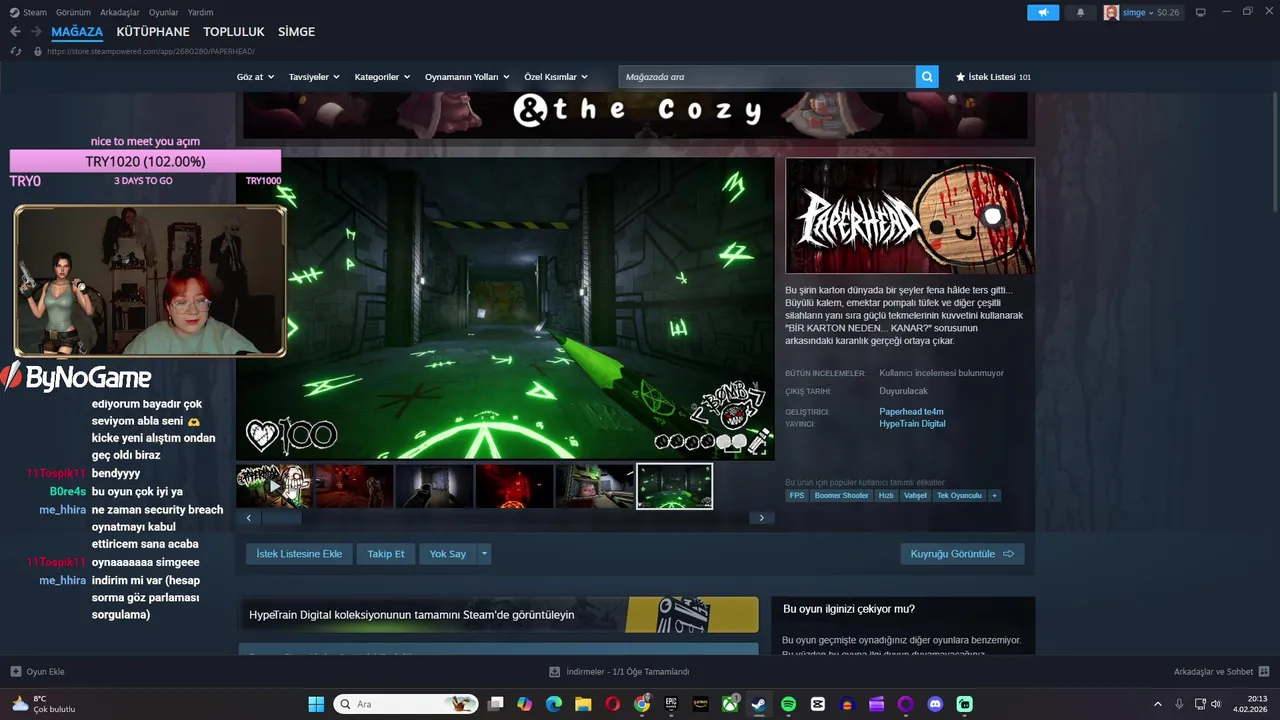The image size is (1280, 720).
Task: Open the dropdown arrow next to Yok Say
Action: point(484,554)
